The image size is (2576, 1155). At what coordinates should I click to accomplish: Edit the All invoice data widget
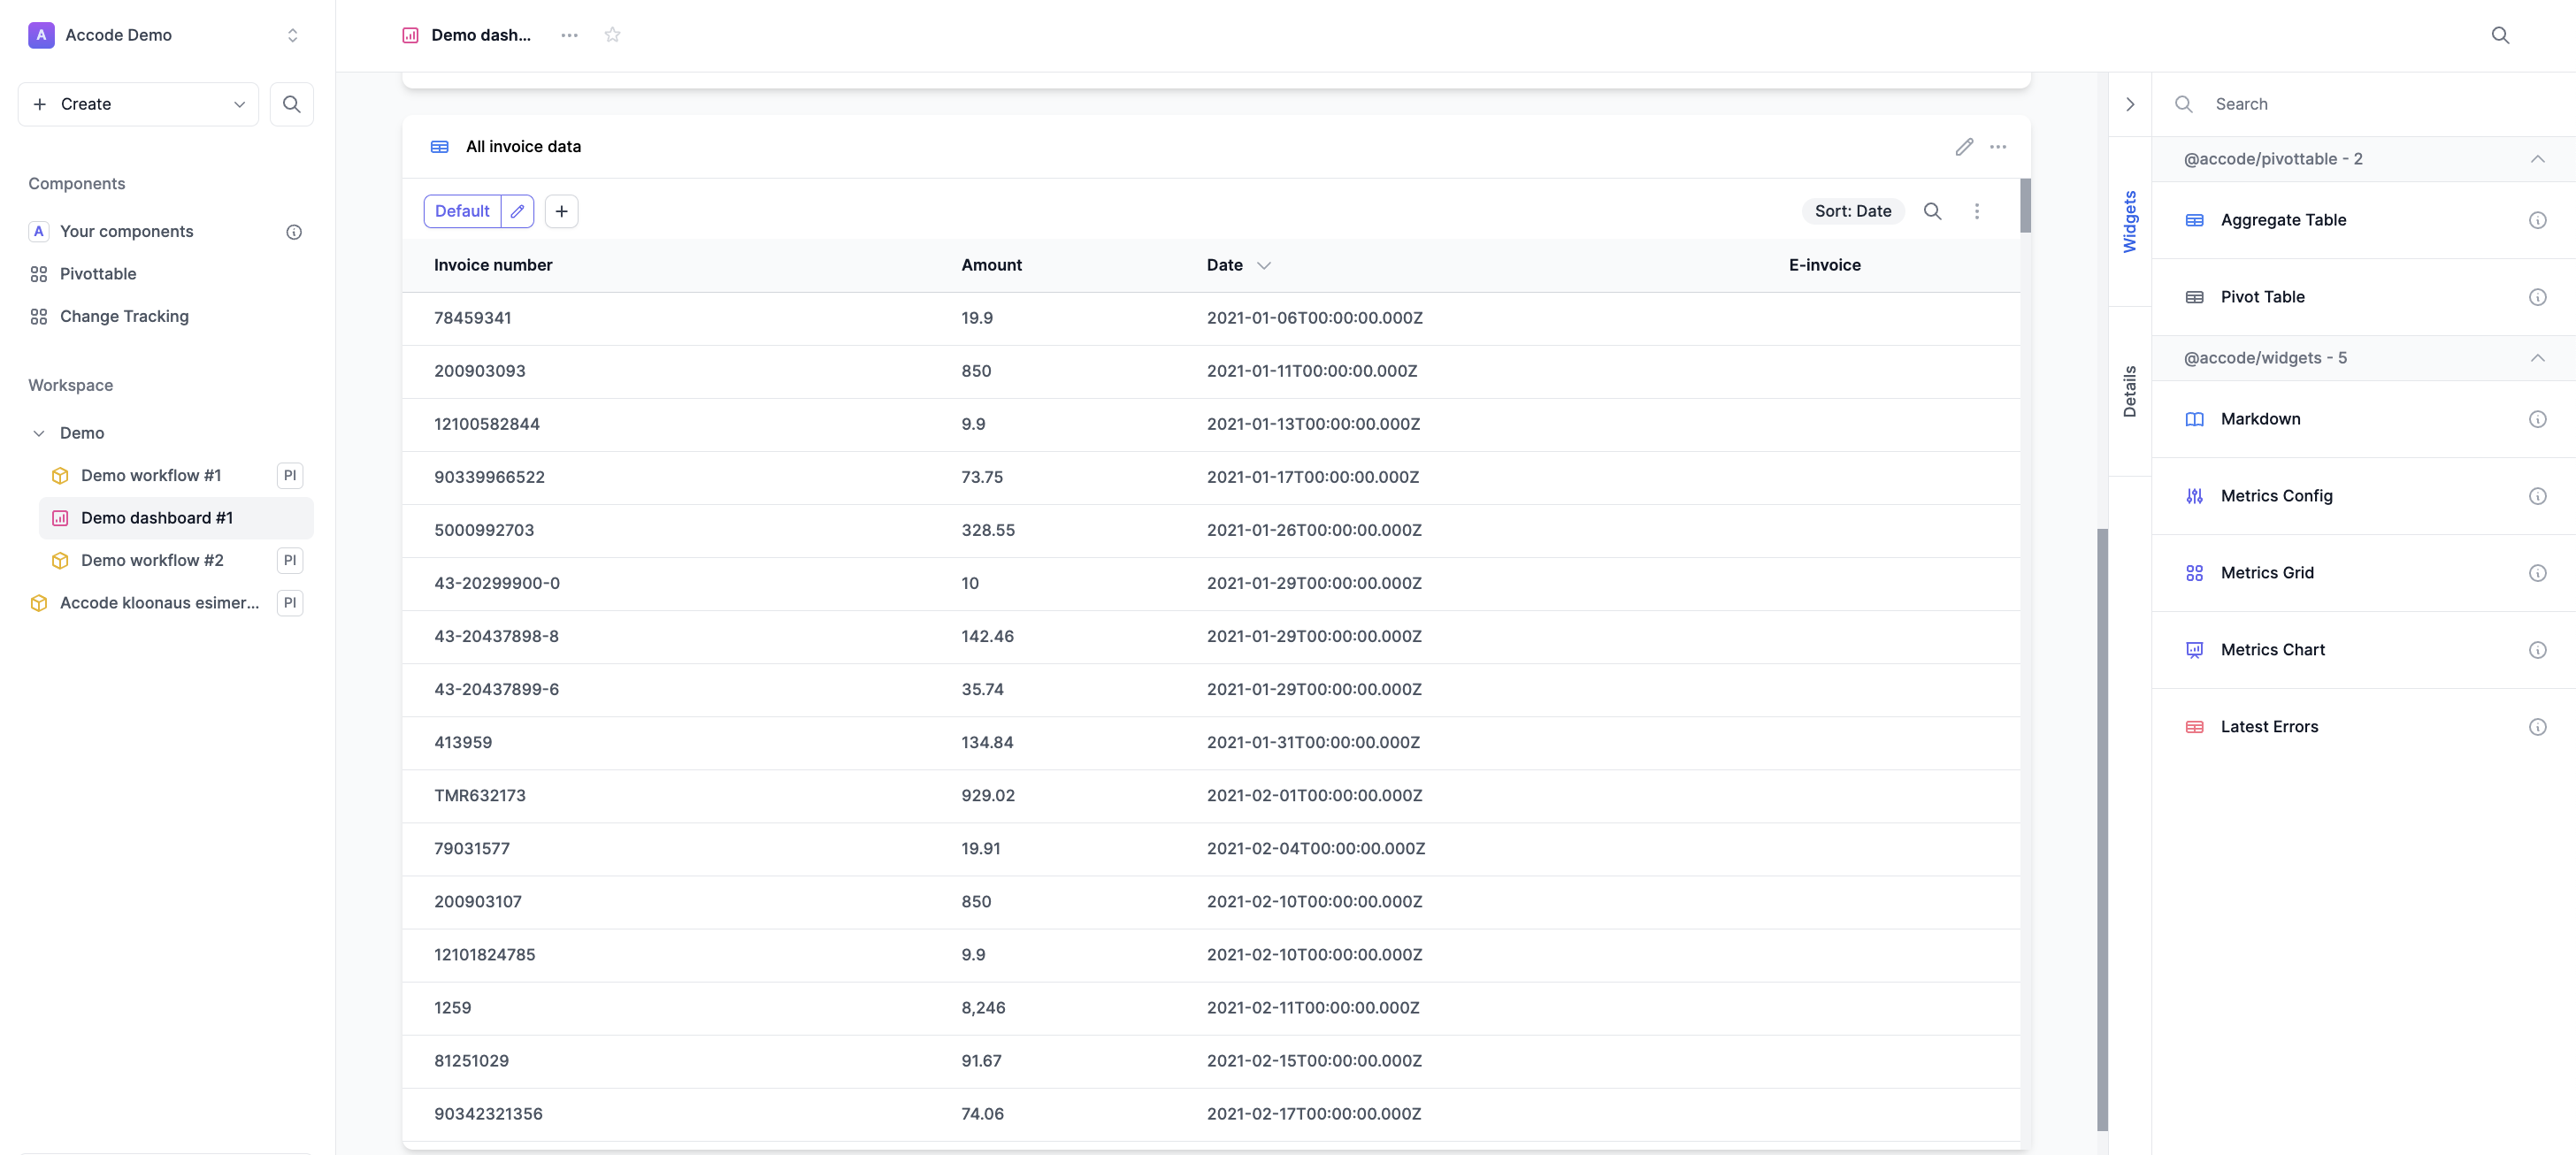tap(1964, 147)
